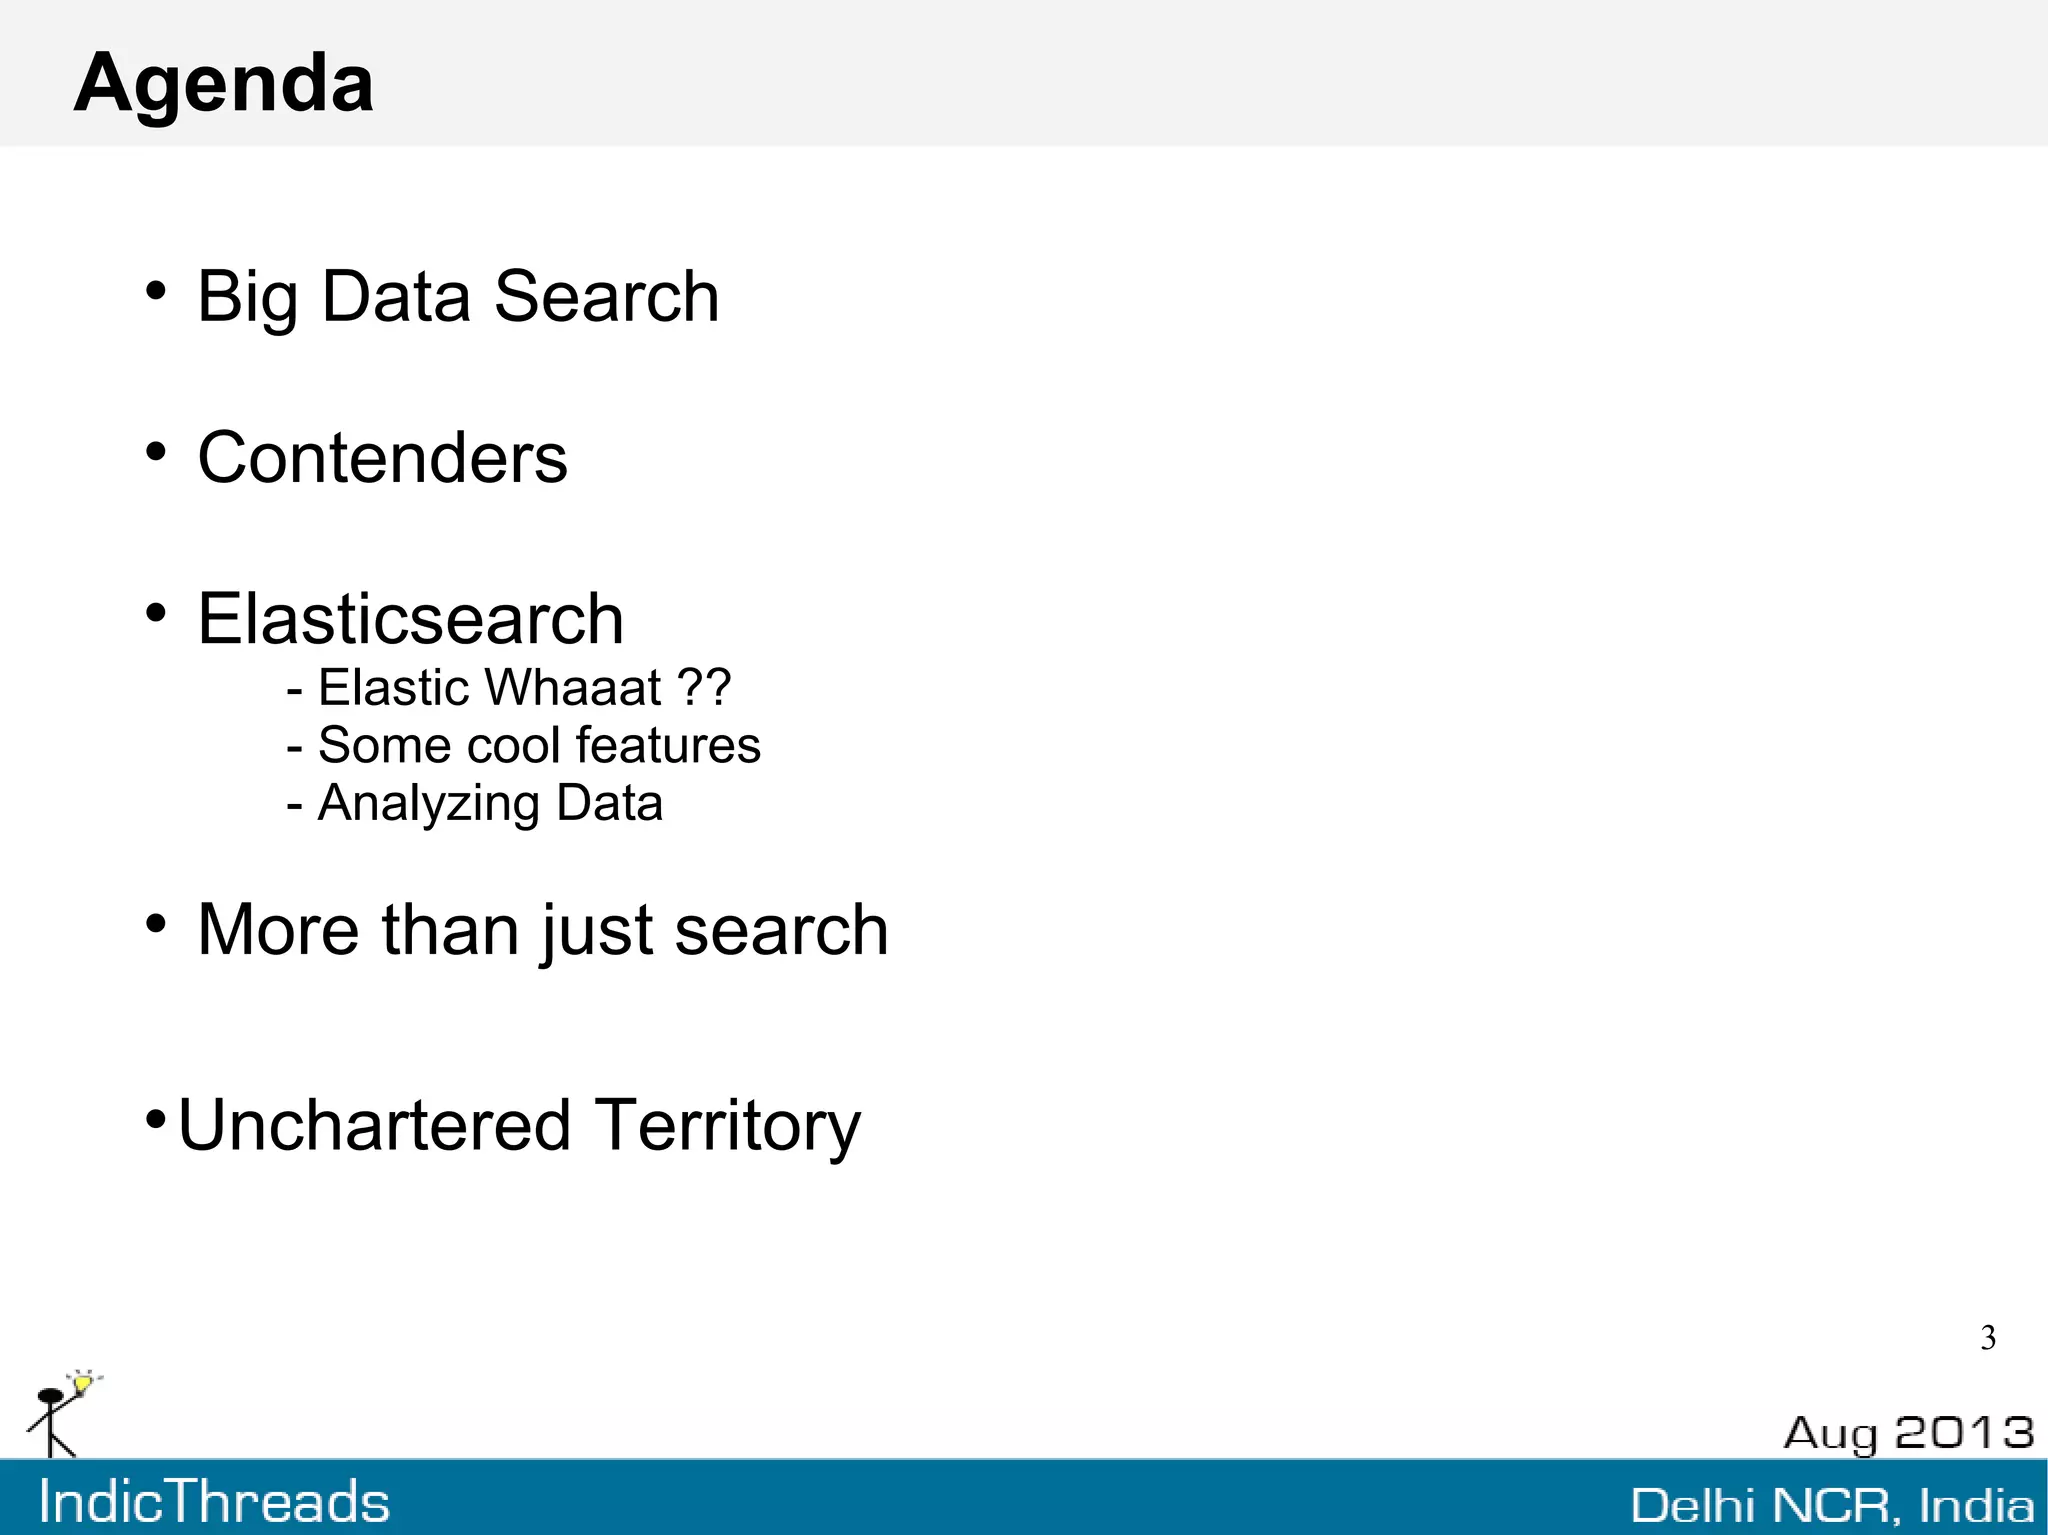Select the Unchartered Territory item
The width and height of the screenshot is (2048, 1535).
pyautogui.click(x=519, y=1126)
